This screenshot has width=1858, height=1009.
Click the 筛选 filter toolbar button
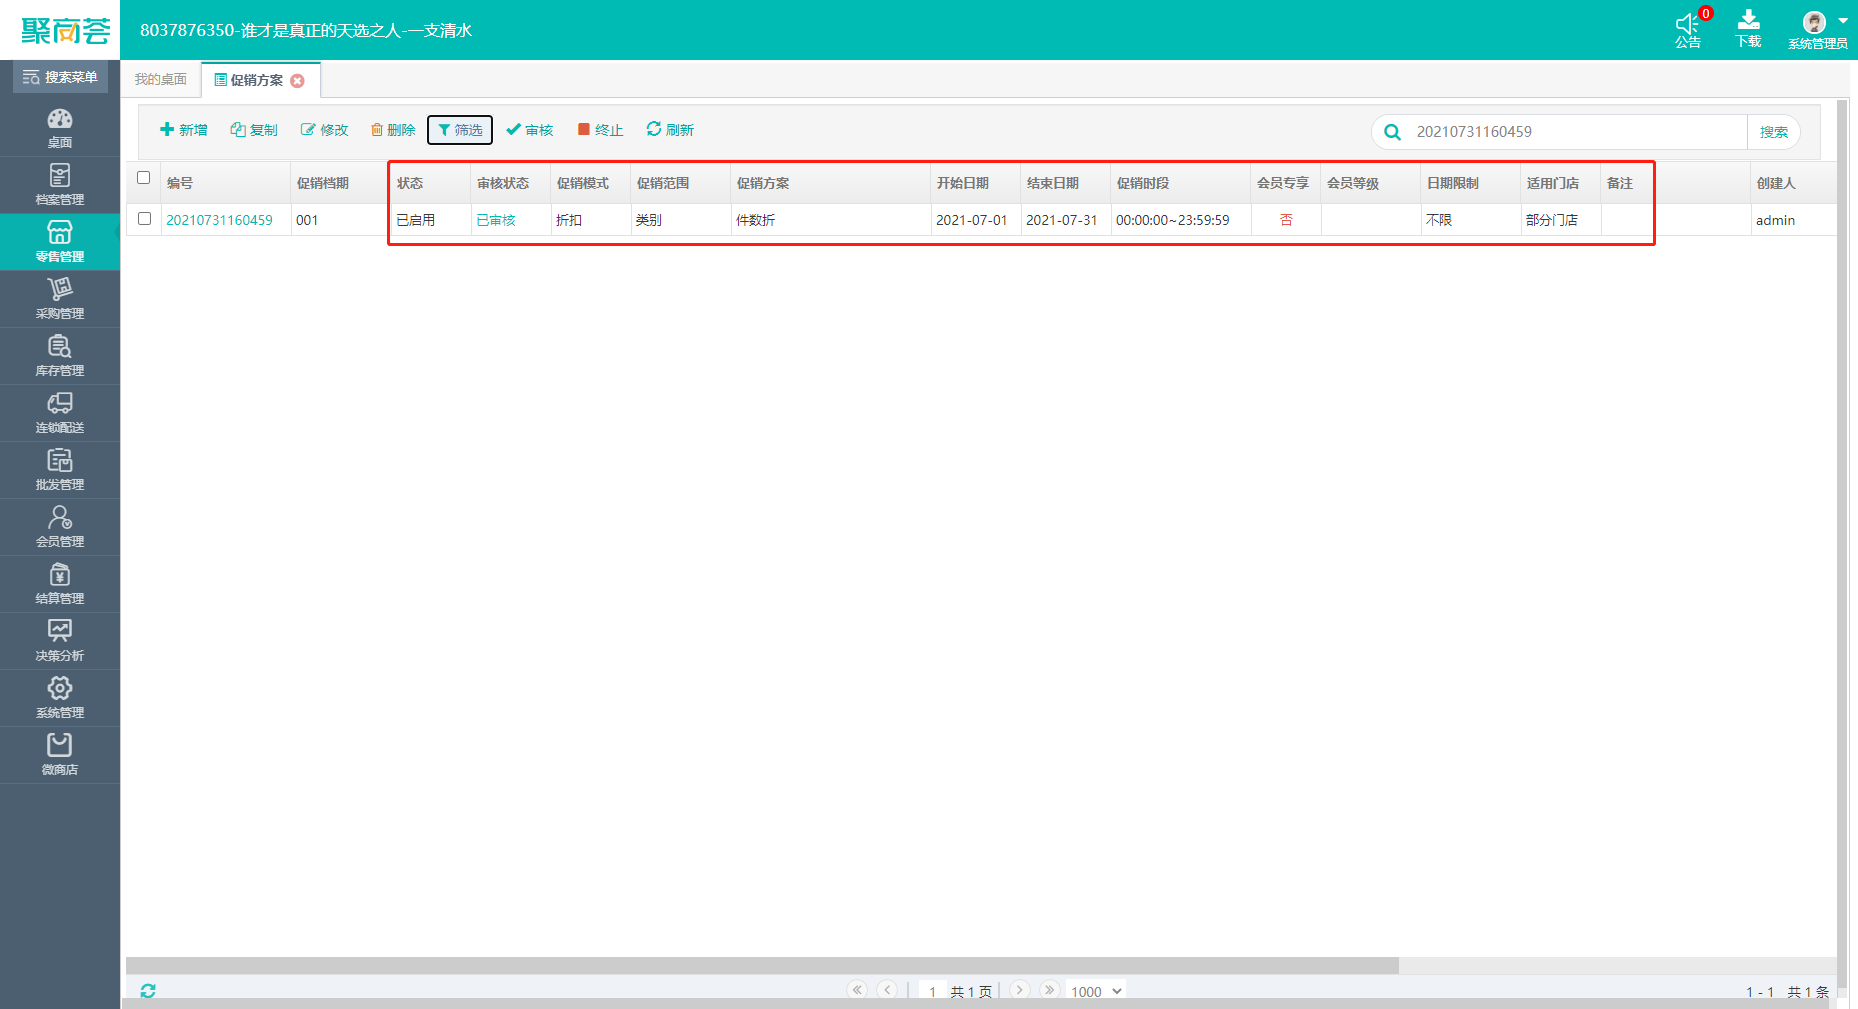[x=460, y=130]
